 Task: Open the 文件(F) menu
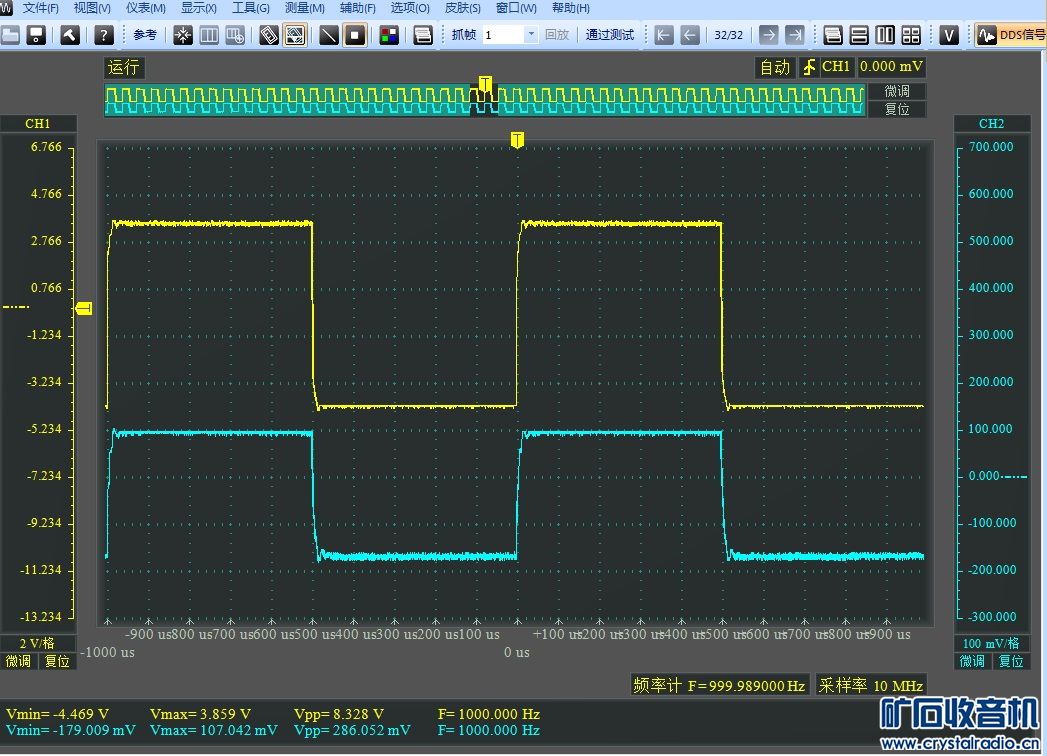coord(41,8)
